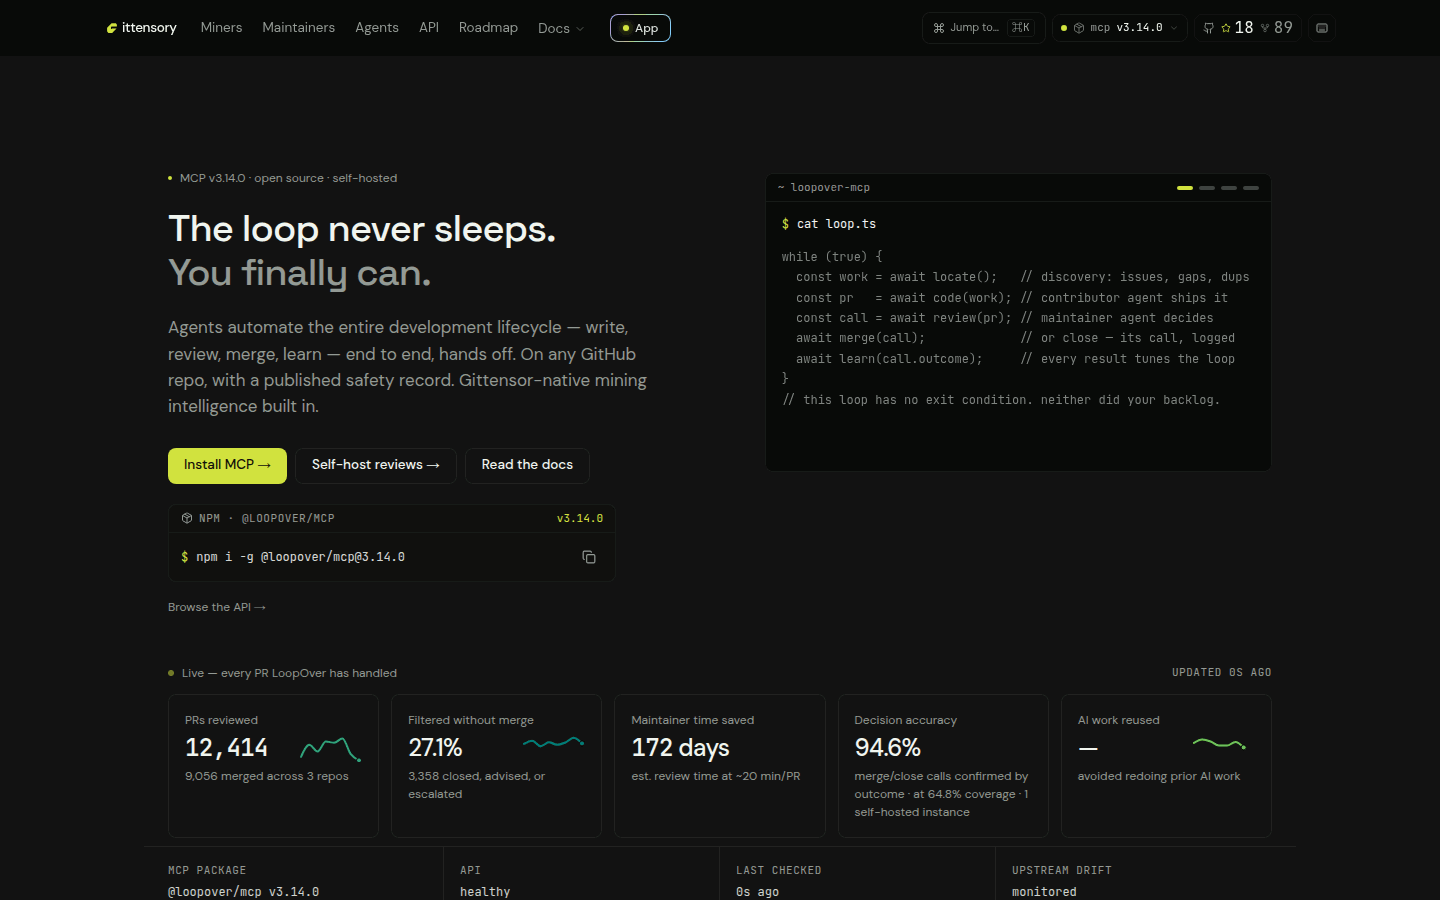Expand the Docs dropdown menu

point(561,28)
